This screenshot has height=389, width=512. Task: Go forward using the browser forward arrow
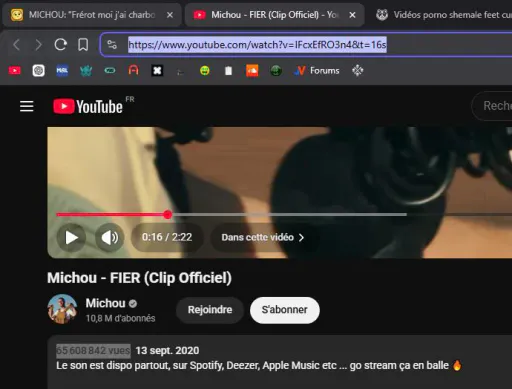(39, 44)
